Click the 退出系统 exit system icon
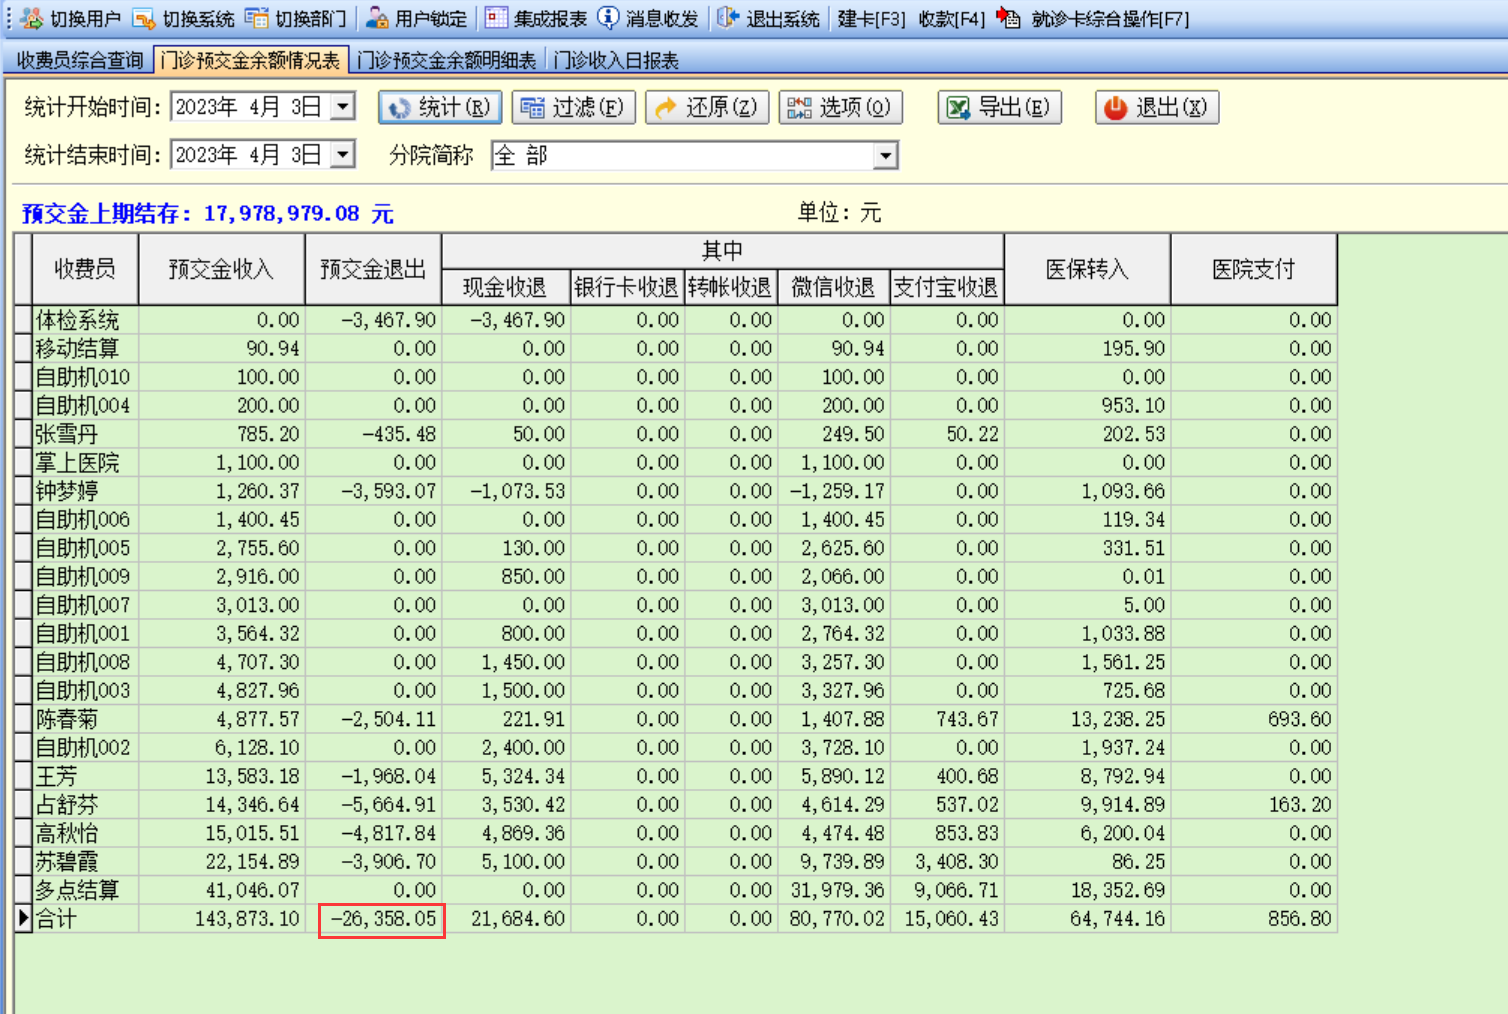Screen dimensions: 1508x1014 [728, 18]
